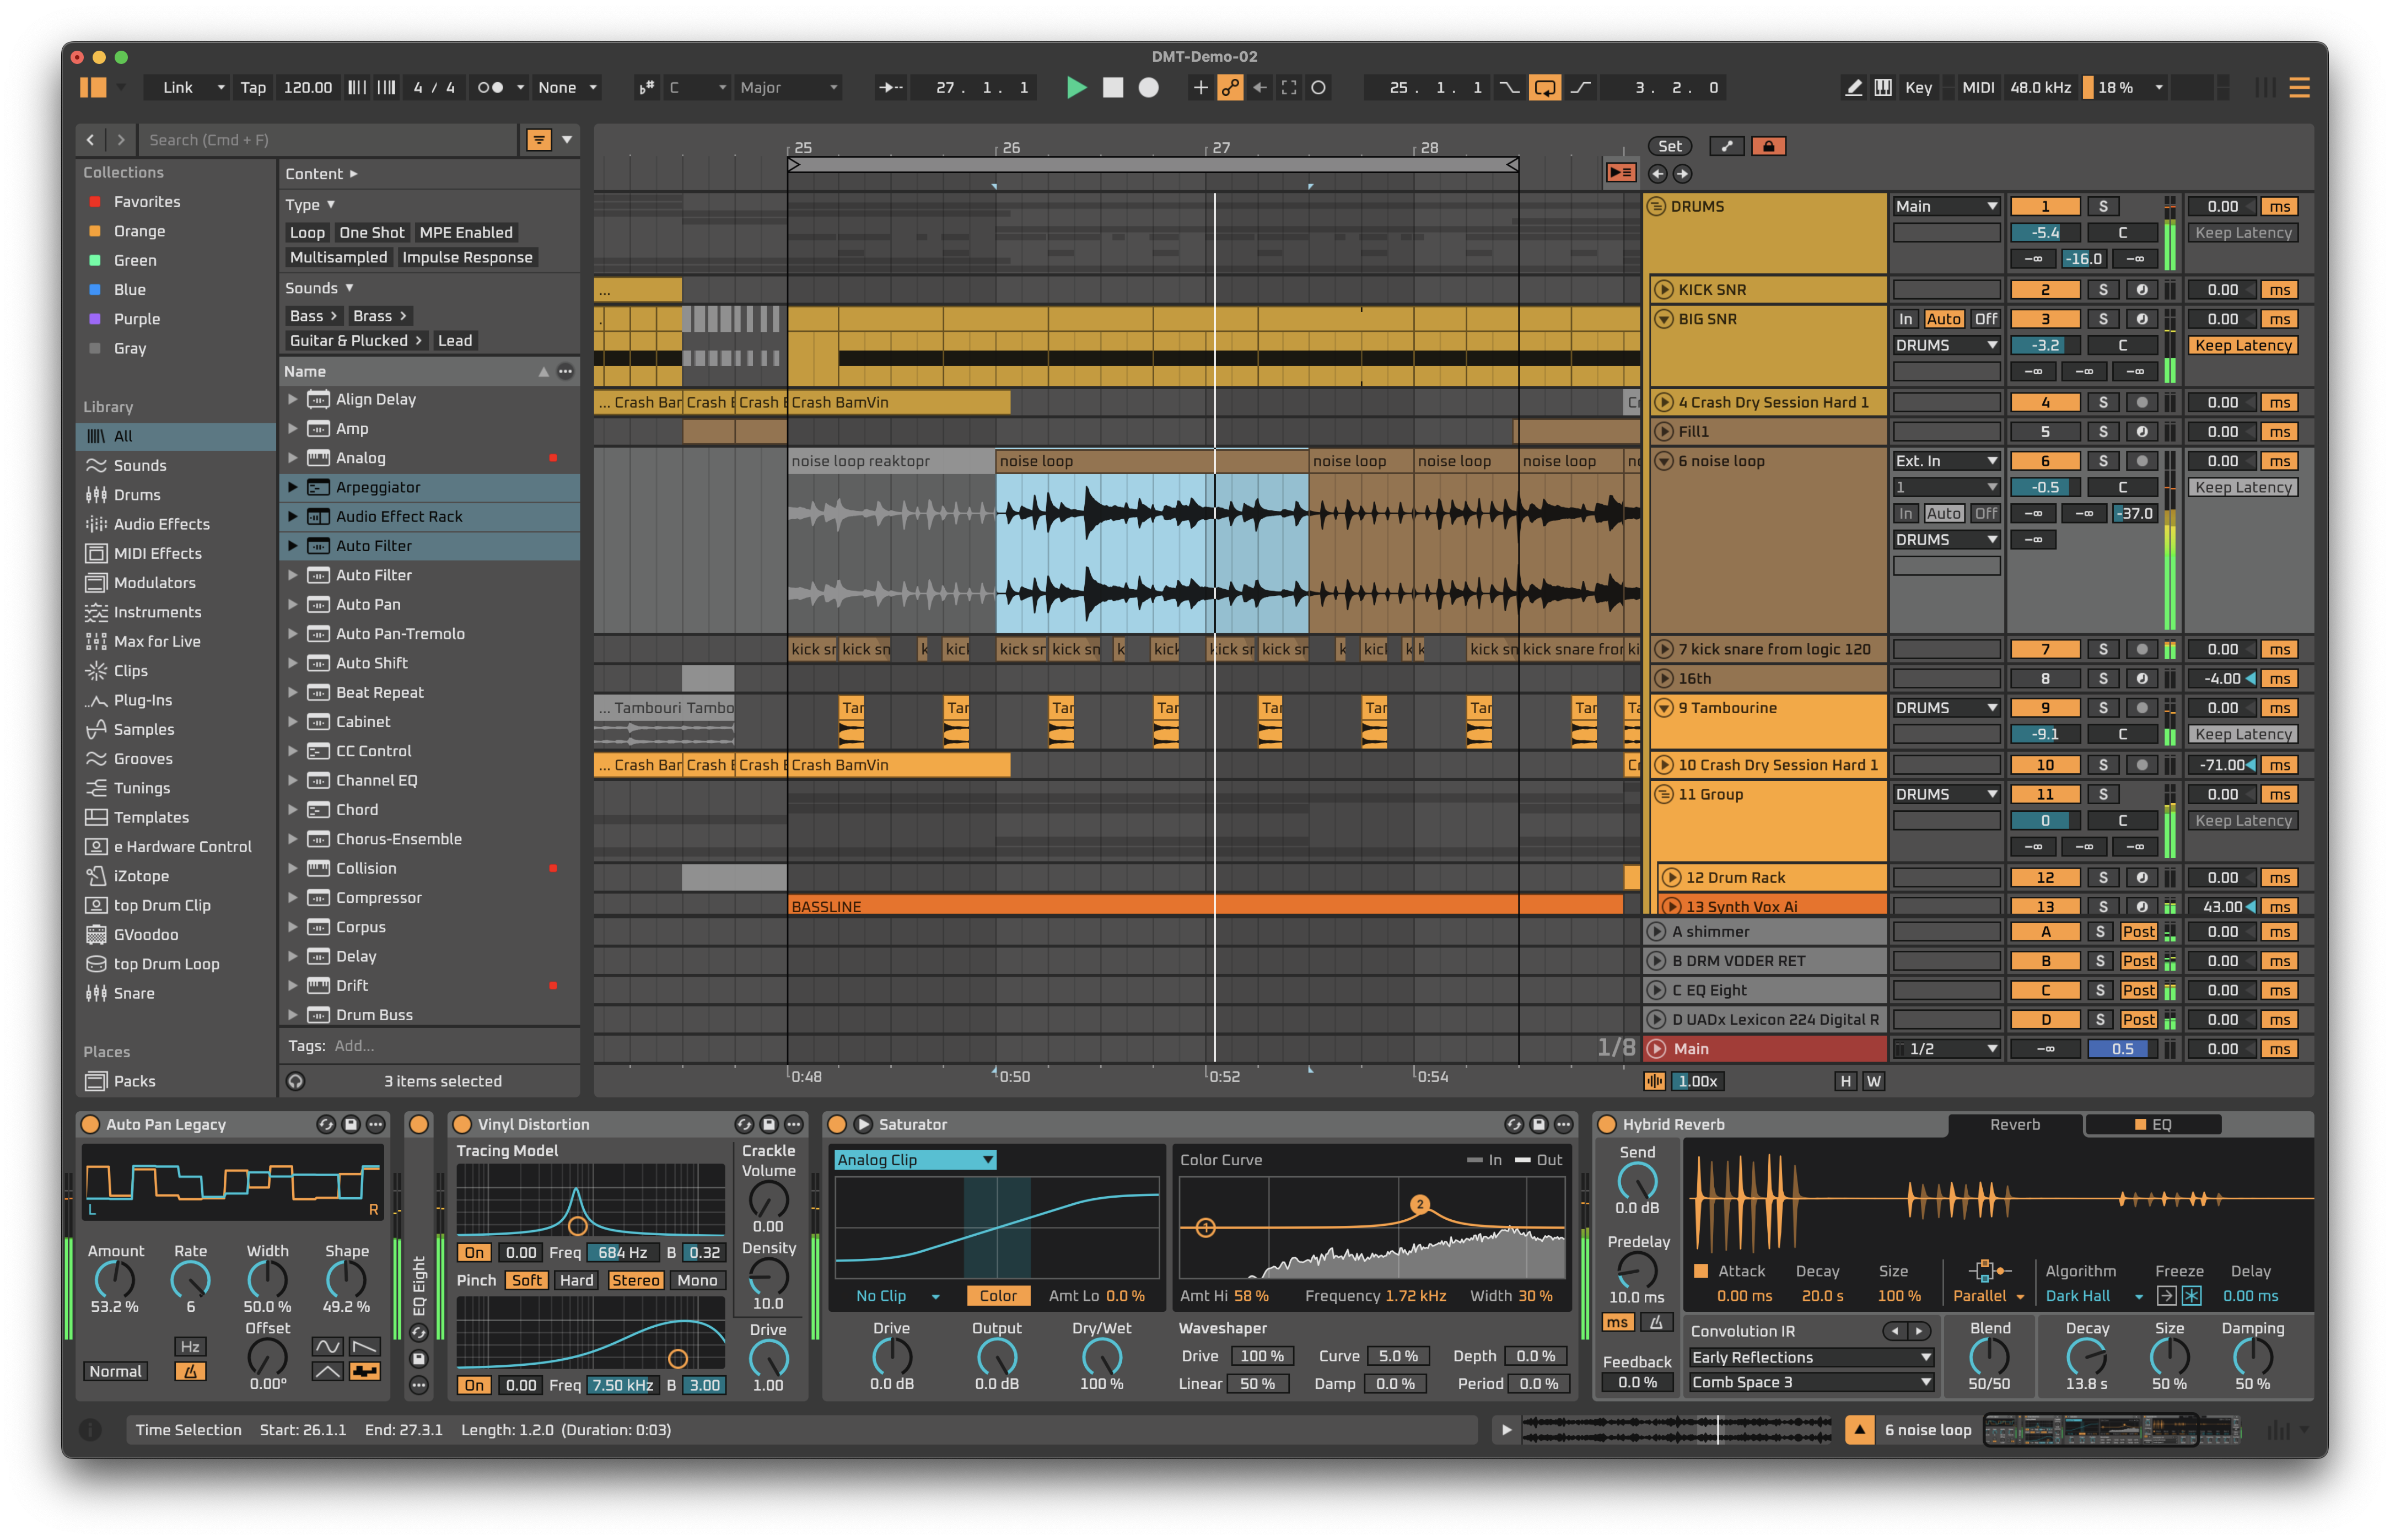Screen dimensions: 2390x1540
Task: Switch to Hybrid Reverb EQ tab
Action: point(2152,1125)
